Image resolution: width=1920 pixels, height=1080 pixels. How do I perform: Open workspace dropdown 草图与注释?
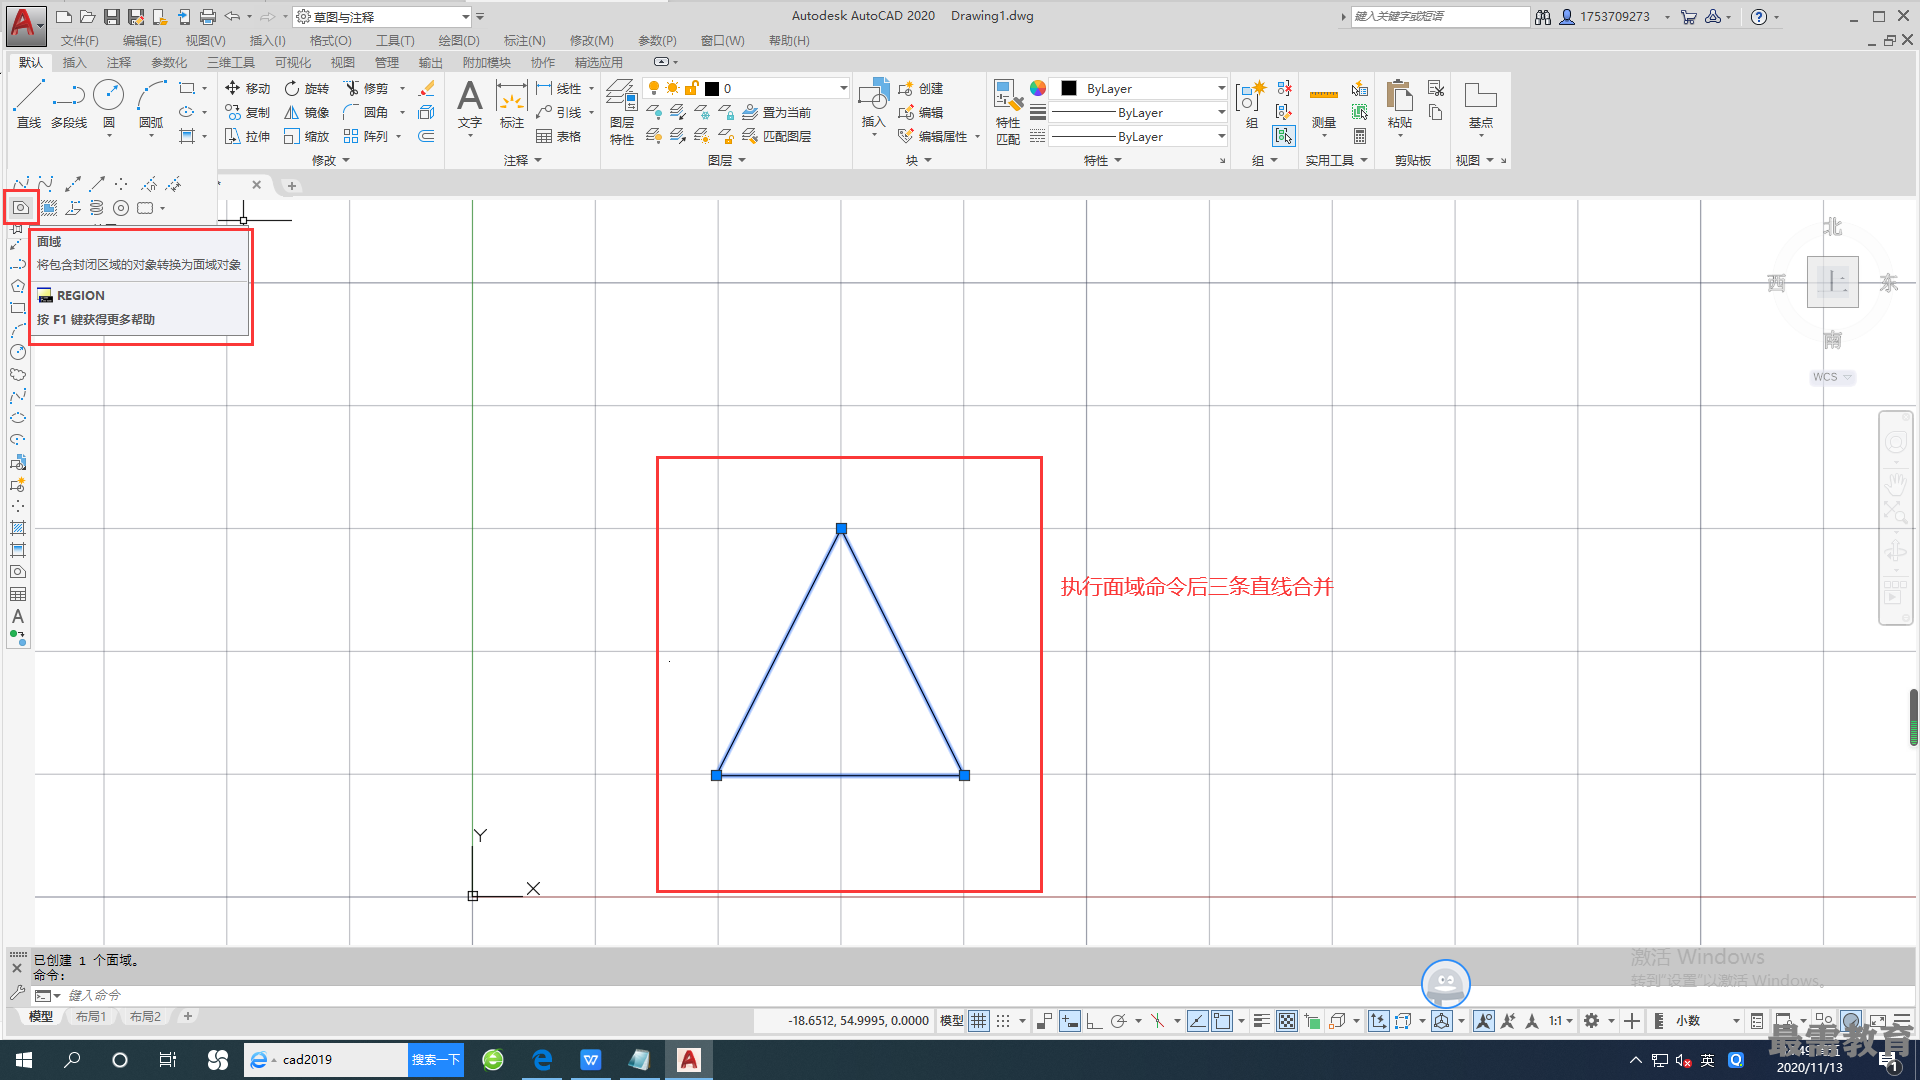coord(383,17)
